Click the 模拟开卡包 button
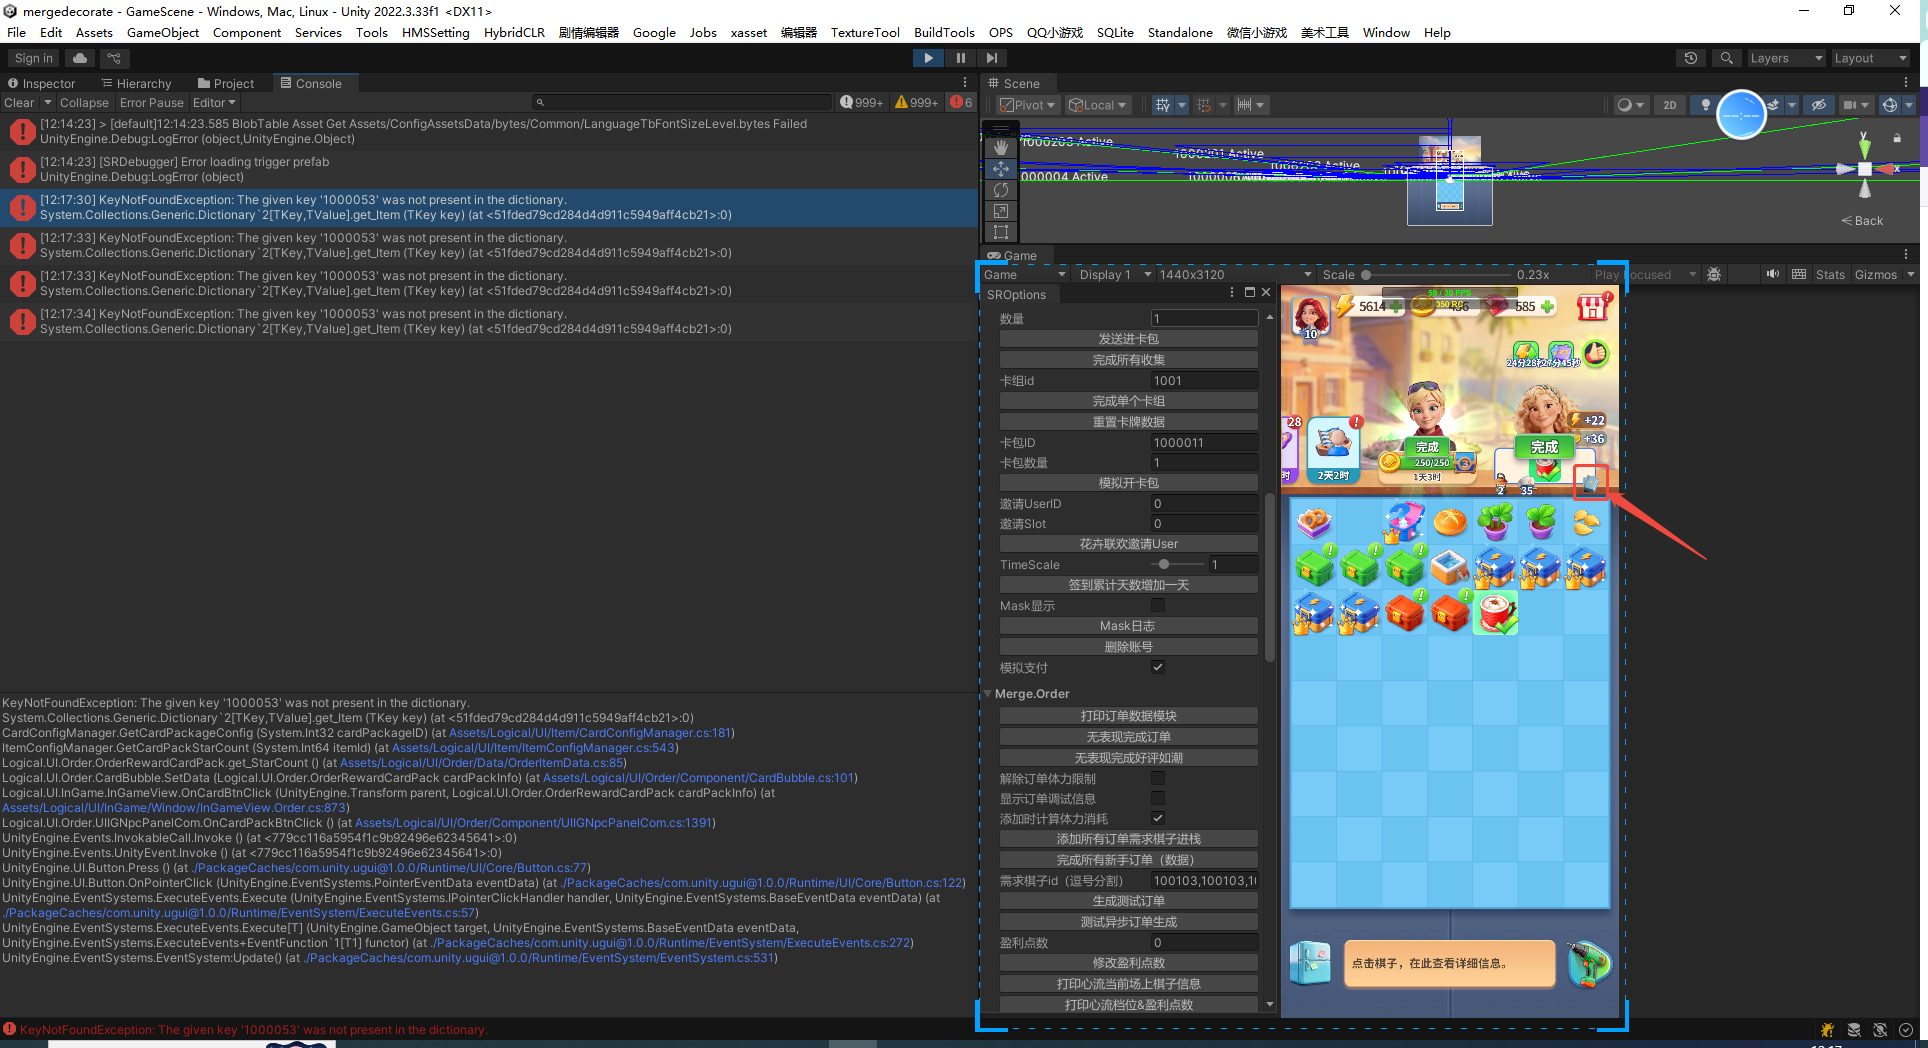 pos(1128,483)
